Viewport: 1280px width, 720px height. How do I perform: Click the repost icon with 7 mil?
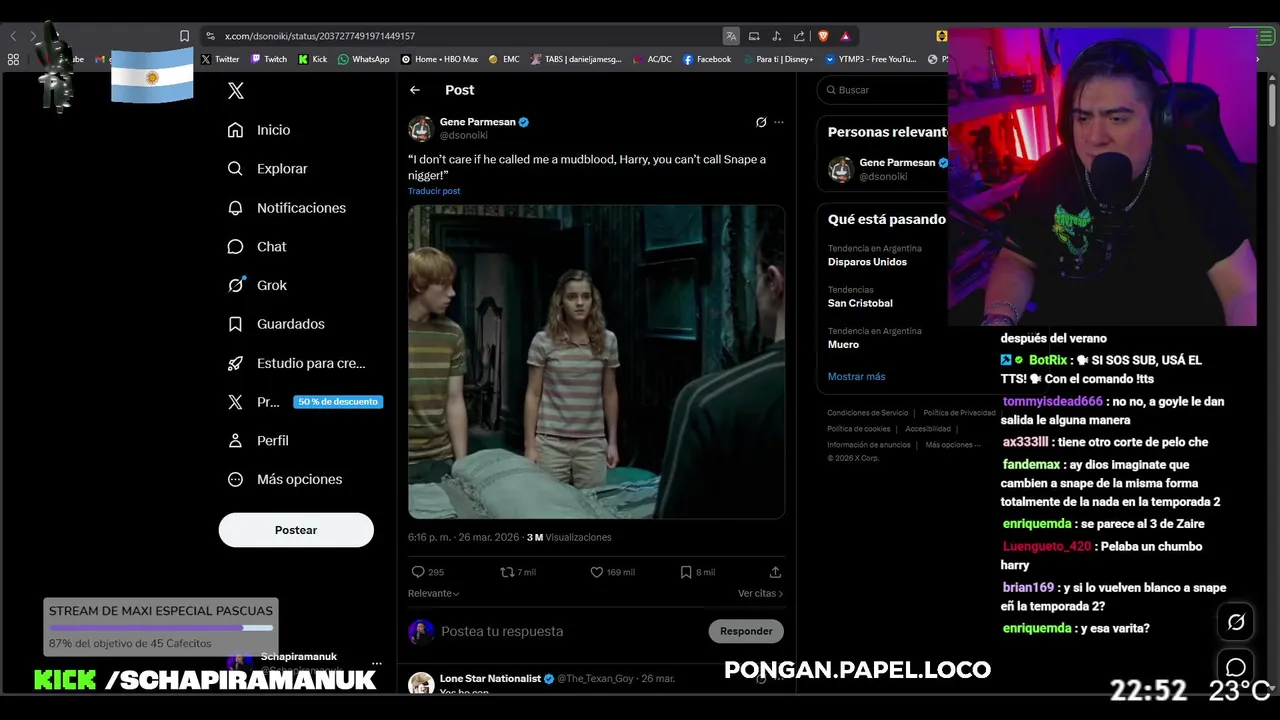point(507,572)
